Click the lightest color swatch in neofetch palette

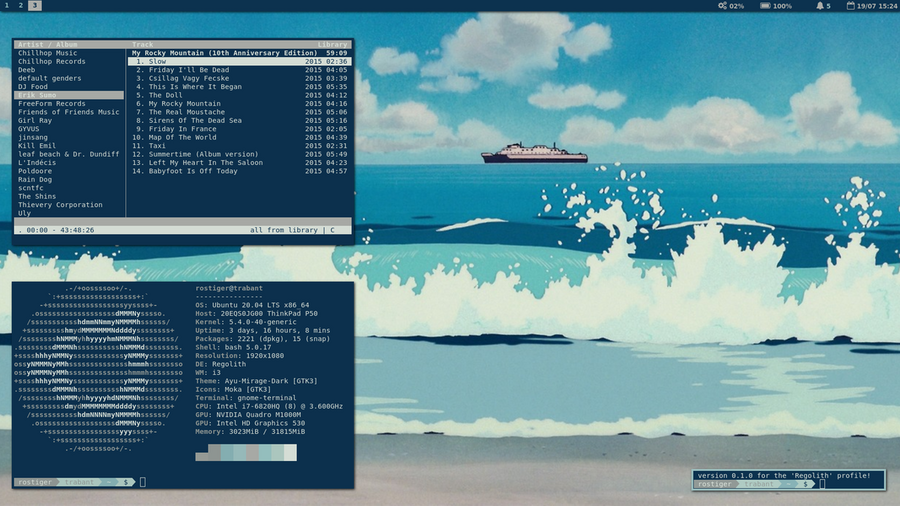290,453
